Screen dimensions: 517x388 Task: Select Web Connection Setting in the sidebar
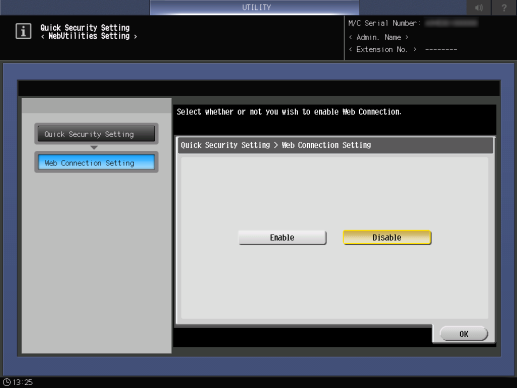click(96, 163)
